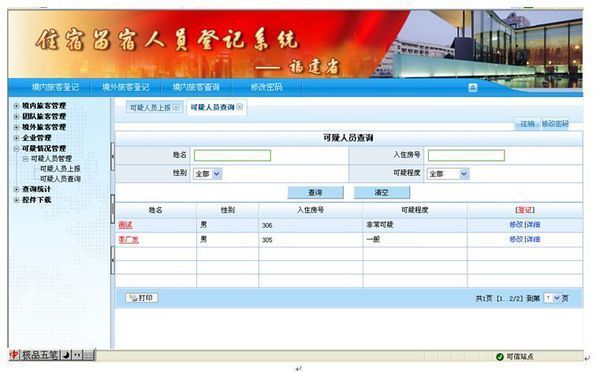
Task: Open the 测试 name link
Action: (x=125, y=225)
